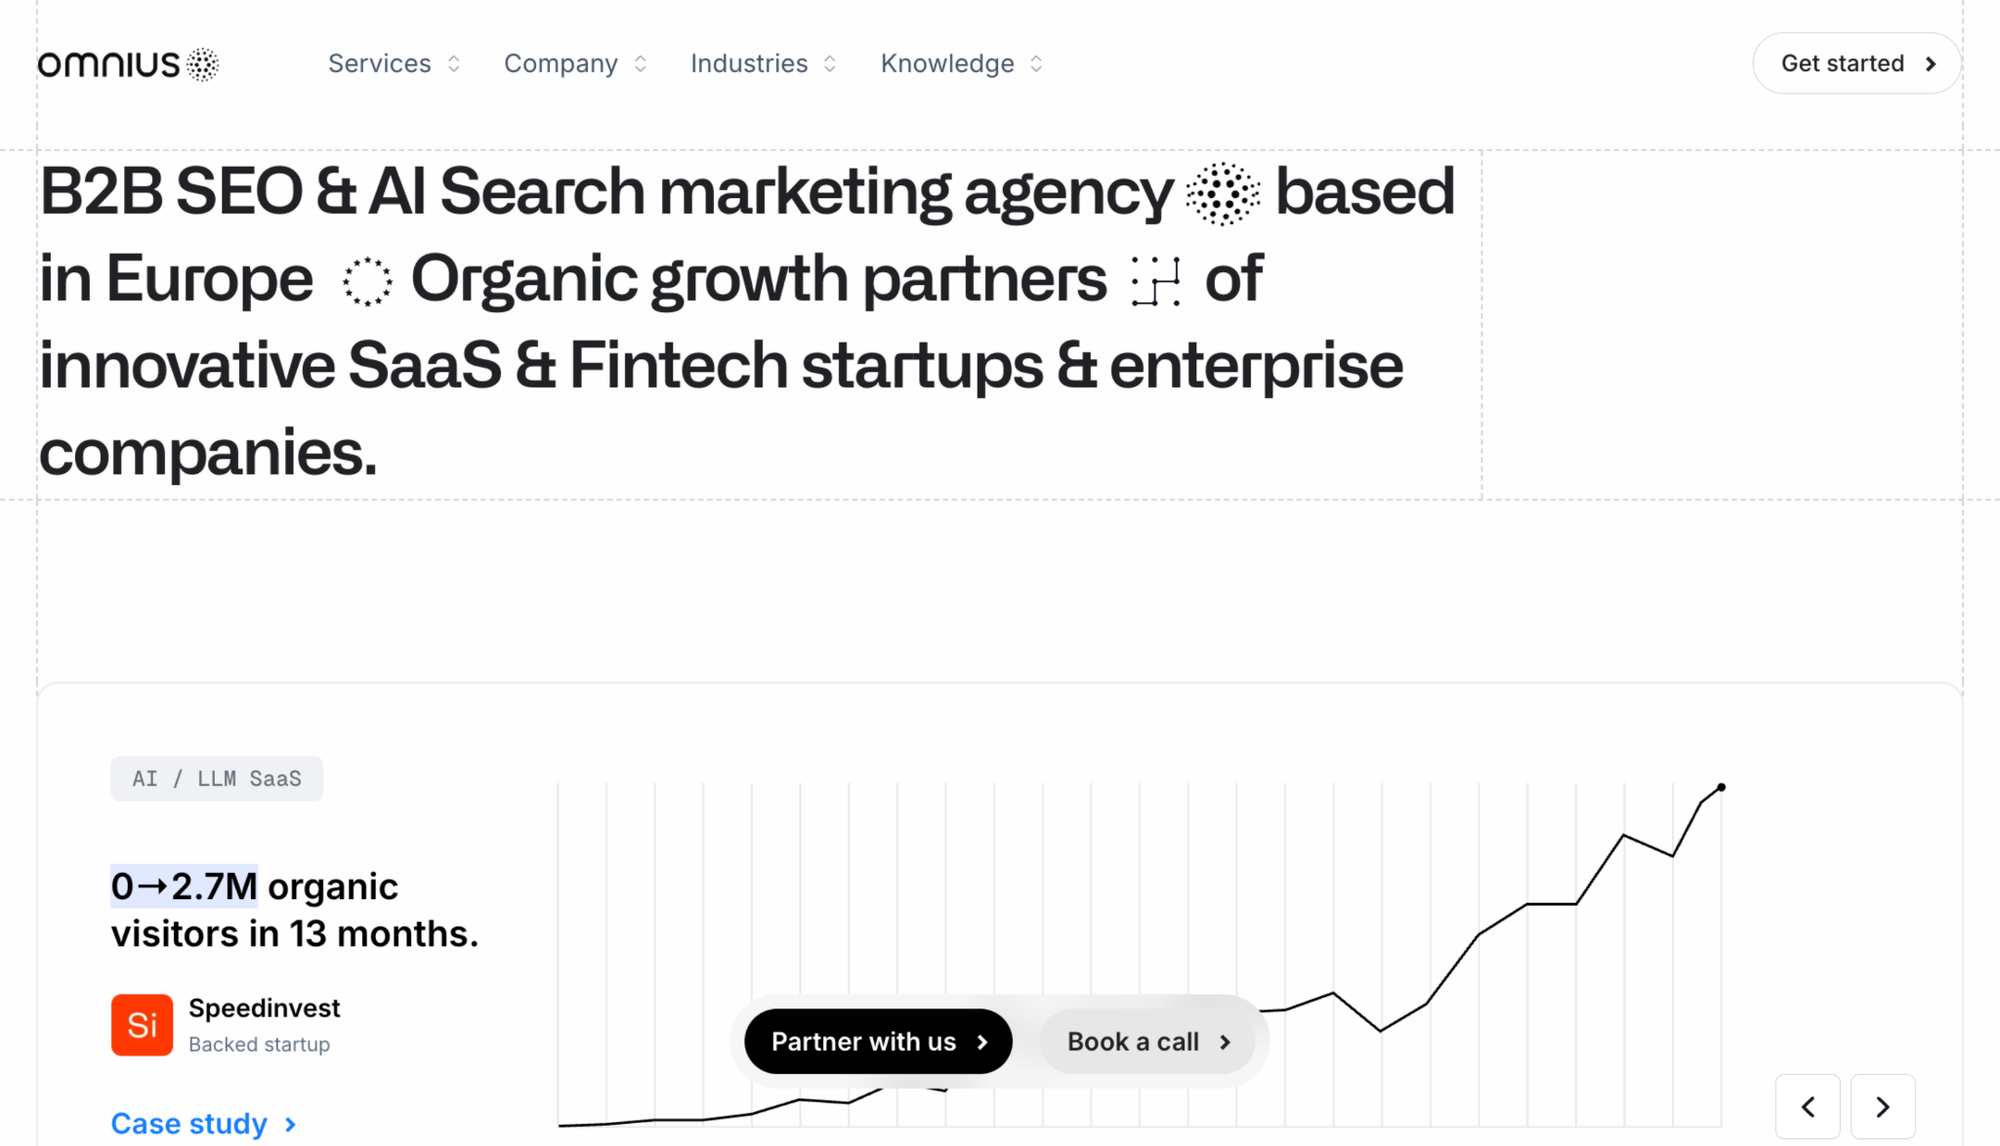Click the Book a call button
Viewport: 2000px width, 1146px height.
pyautogui.click(x=1148, y=1042)
